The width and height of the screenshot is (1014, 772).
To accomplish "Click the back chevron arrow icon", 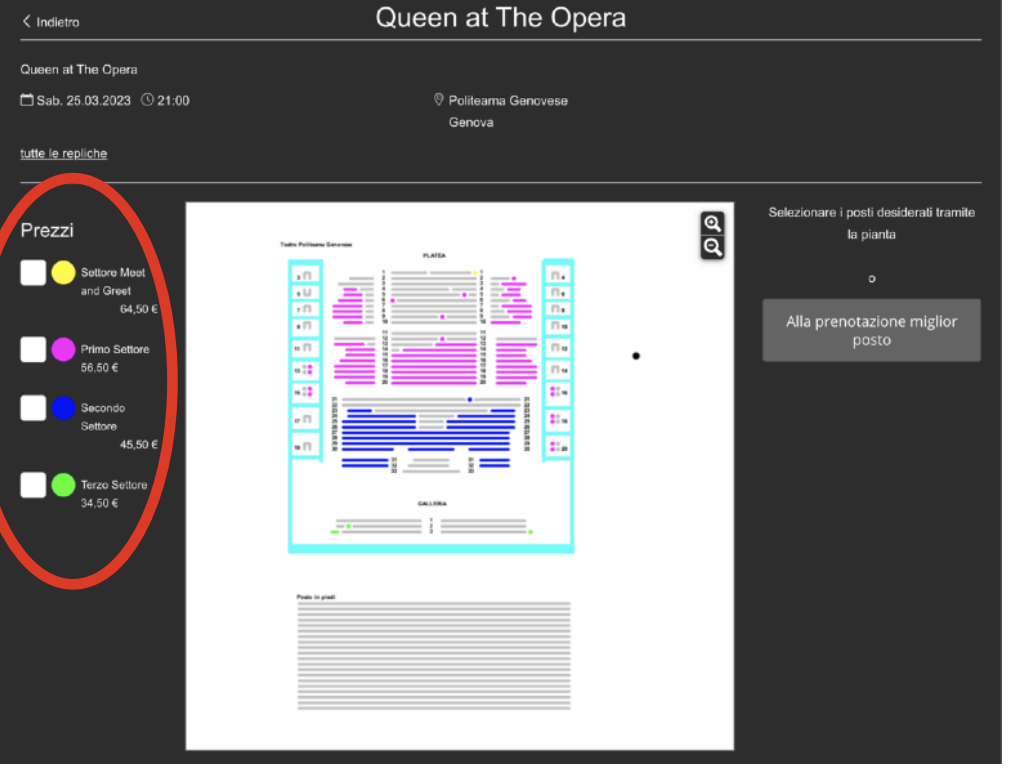I will tap(27, 21).
